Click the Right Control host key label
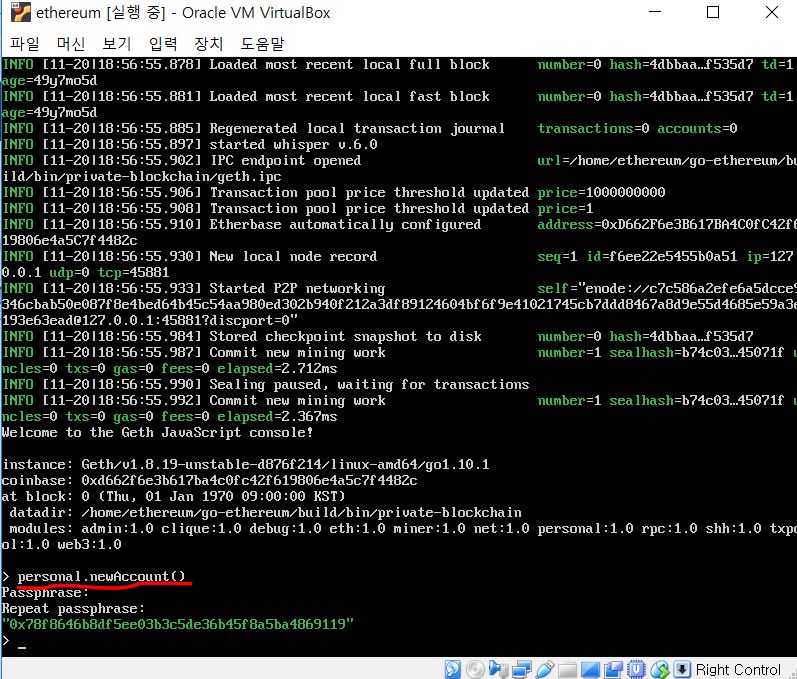The width and height of the screenshot is (797, 679). (738, 669)
